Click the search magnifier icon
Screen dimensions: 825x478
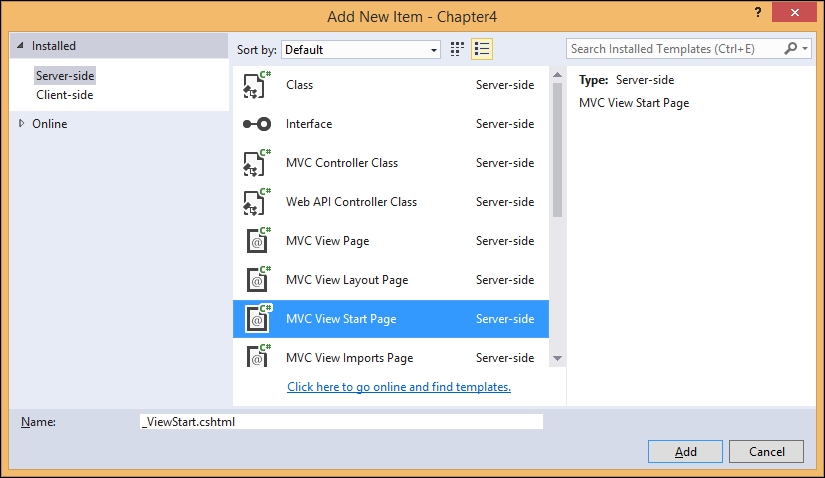point(790,48)
